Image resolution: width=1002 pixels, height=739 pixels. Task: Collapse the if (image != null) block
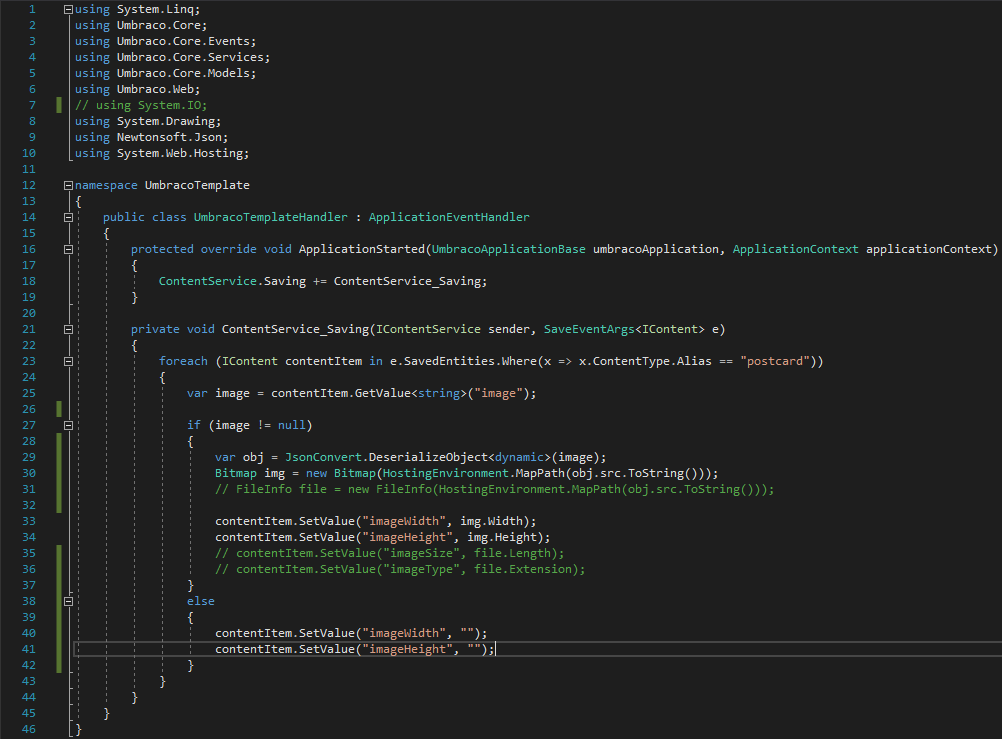[68, 425]
